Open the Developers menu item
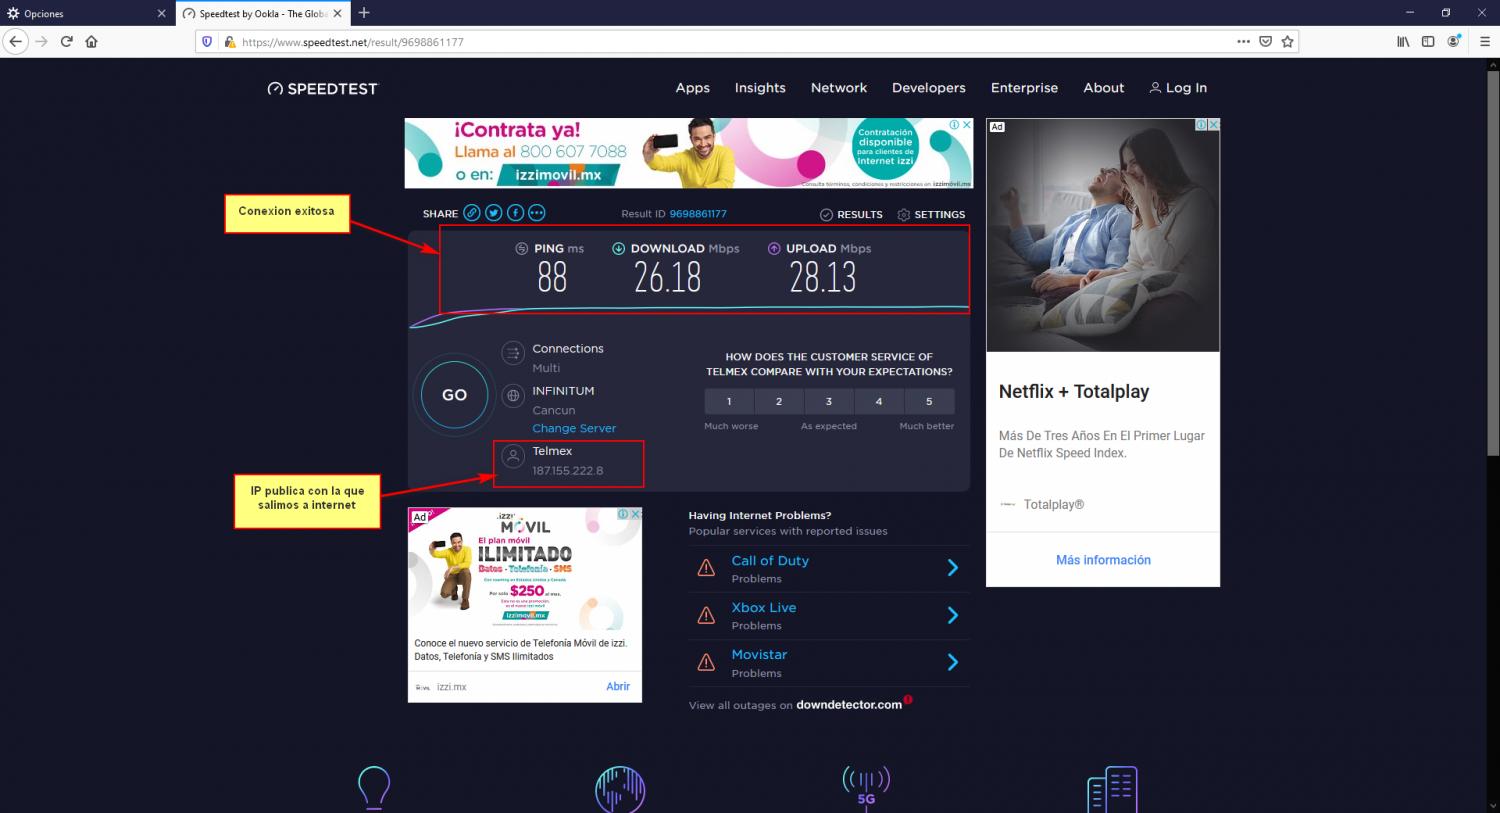 pos(929,88)
